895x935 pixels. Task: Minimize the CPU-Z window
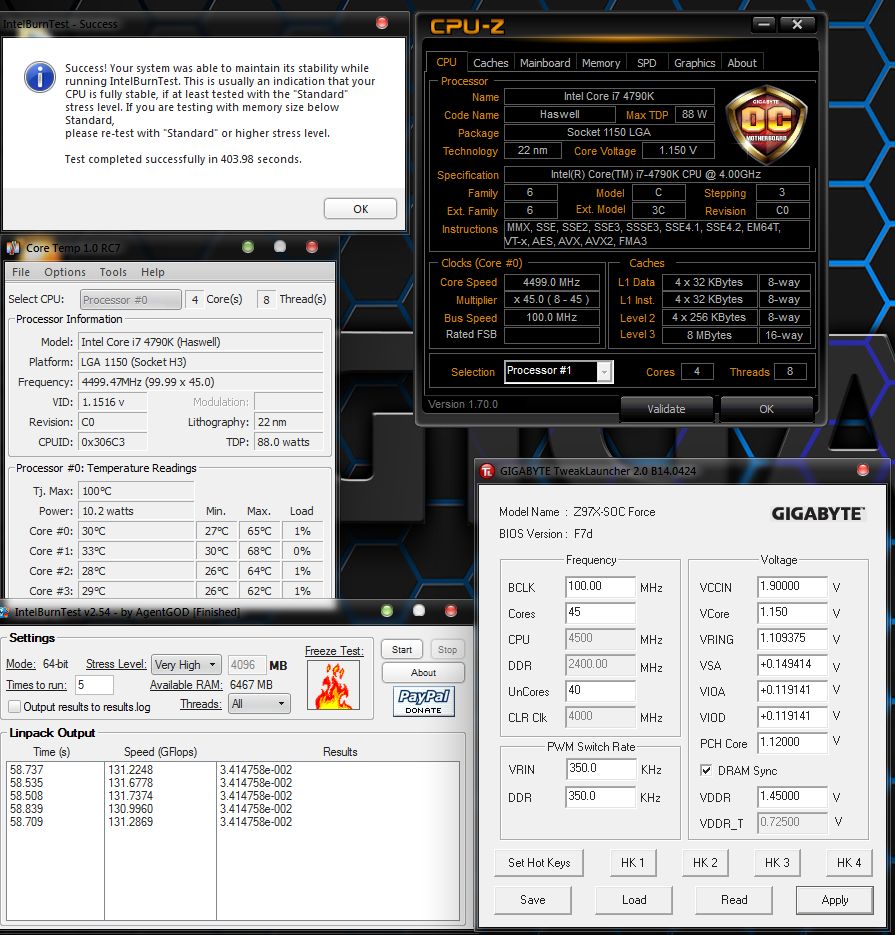764,24
